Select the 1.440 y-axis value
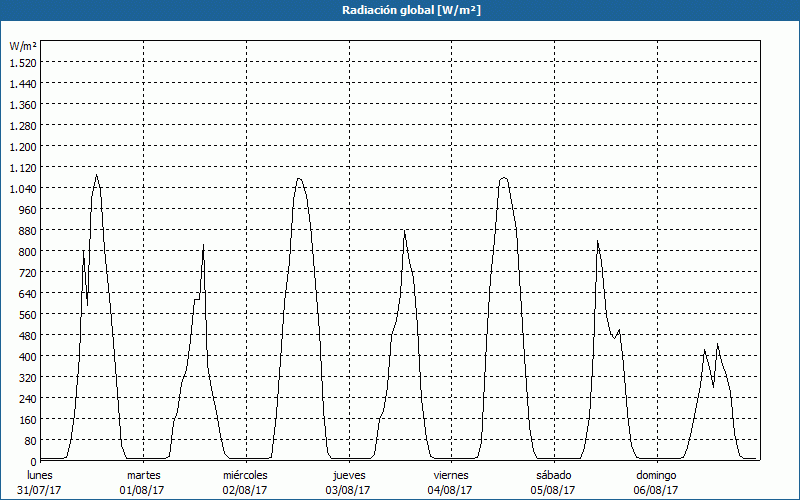Screen dimensions: 800x500 pos(23,84)
